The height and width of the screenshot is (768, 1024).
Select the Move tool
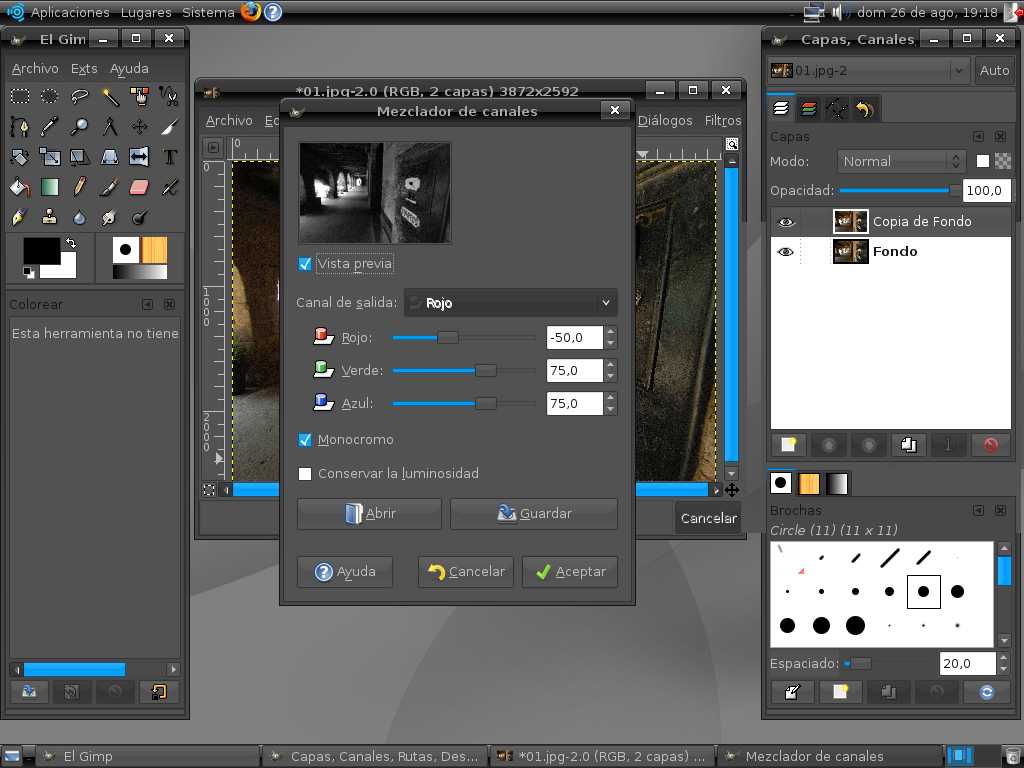click(140, 127)
